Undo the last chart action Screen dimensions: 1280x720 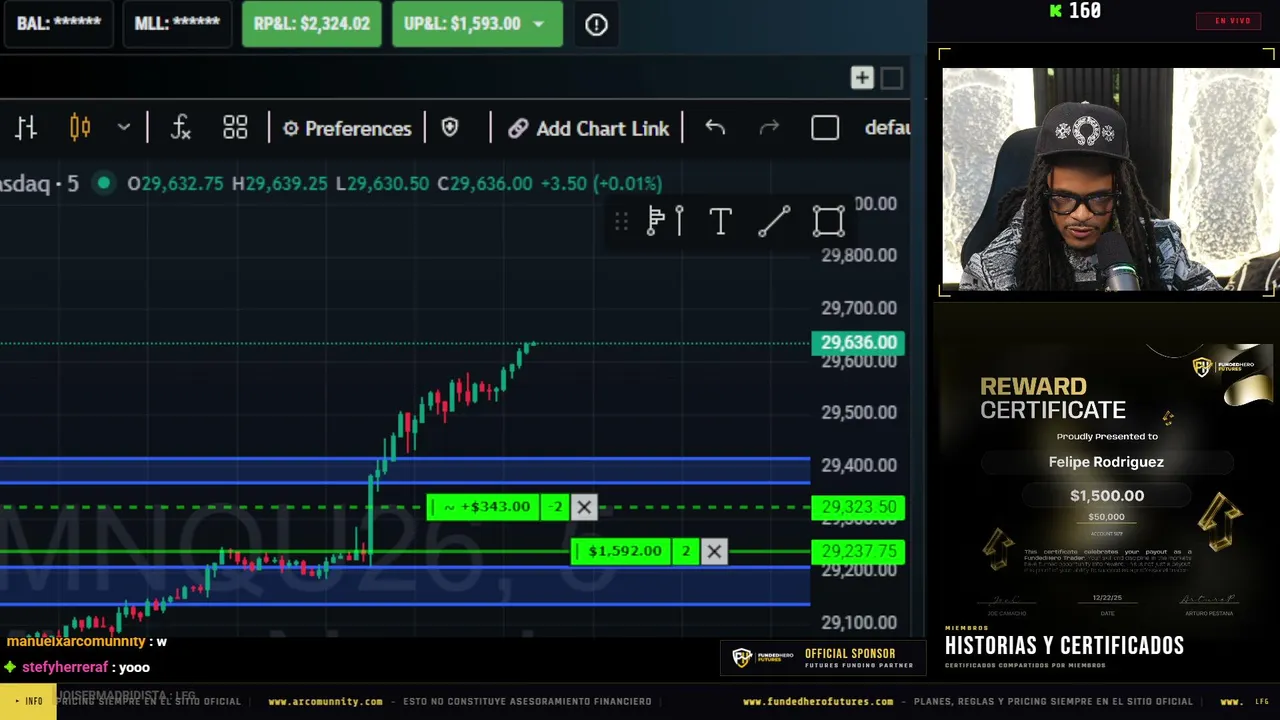(x=715, y=128)
